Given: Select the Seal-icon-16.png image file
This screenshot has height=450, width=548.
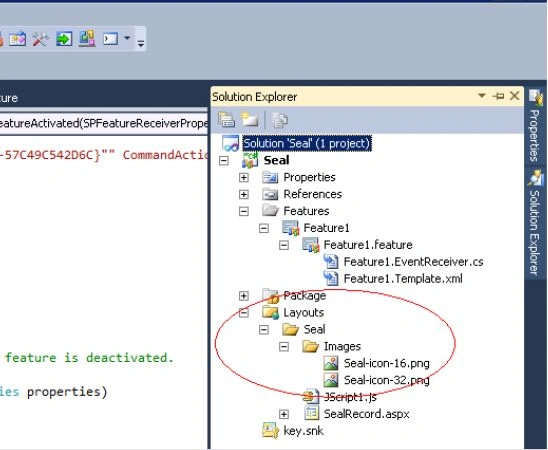Looking at the screenshot, I should (387, 363).
